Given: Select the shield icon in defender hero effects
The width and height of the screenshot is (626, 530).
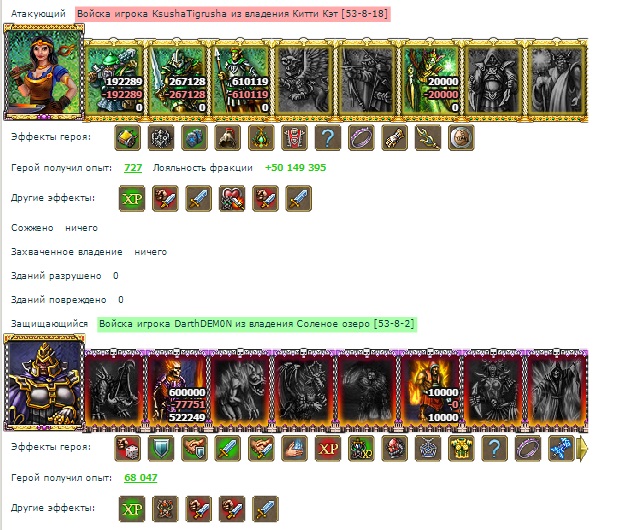Looking at the screenshot, I should 161,448.
